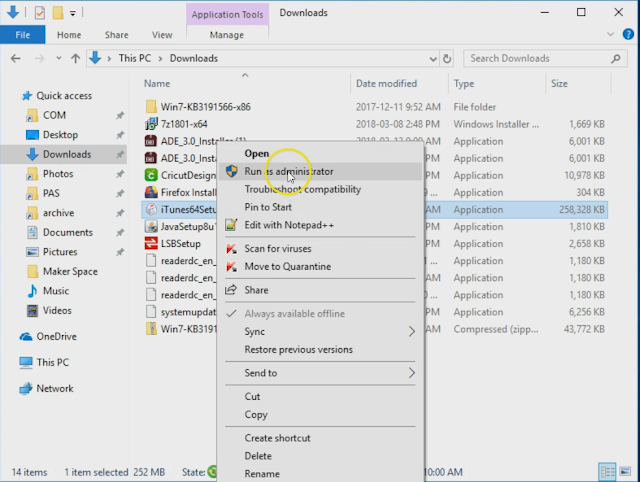Expand the address bar history dropdown
The image size is (640, 482).
click(x=433, y=59)
